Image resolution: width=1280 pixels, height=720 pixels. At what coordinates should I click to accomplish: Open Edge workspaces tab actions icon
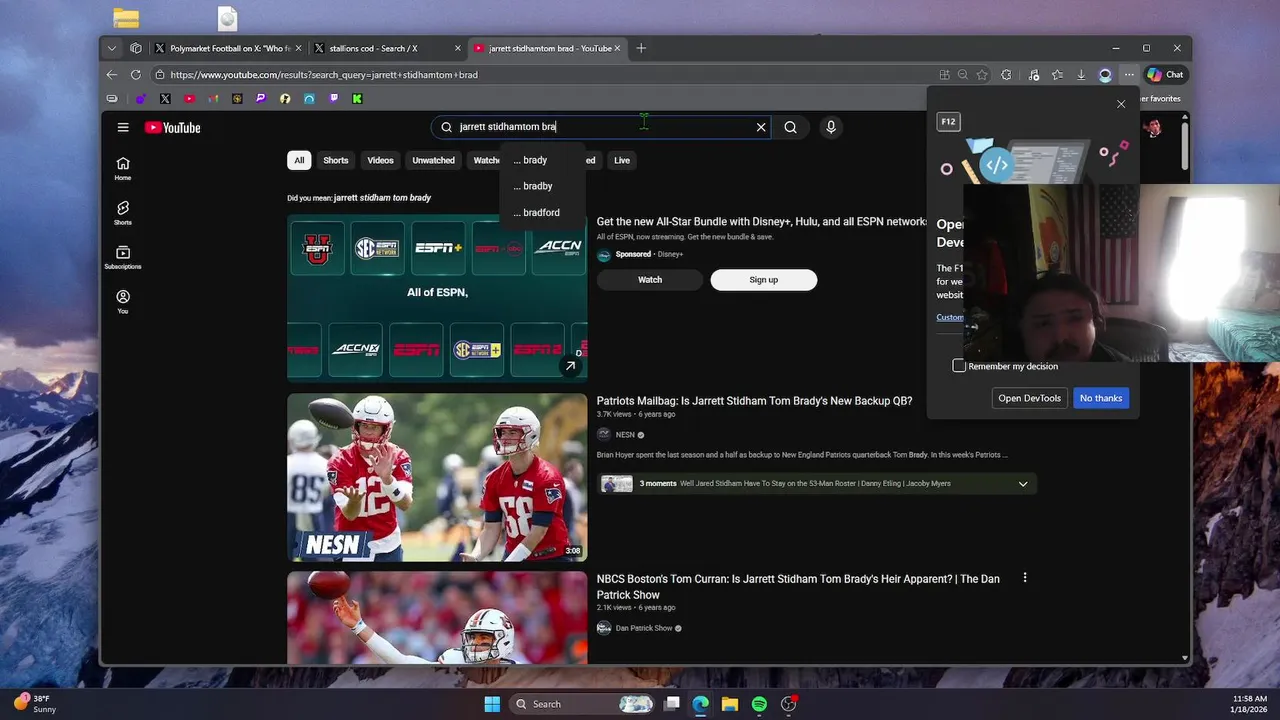click(136, 48)
